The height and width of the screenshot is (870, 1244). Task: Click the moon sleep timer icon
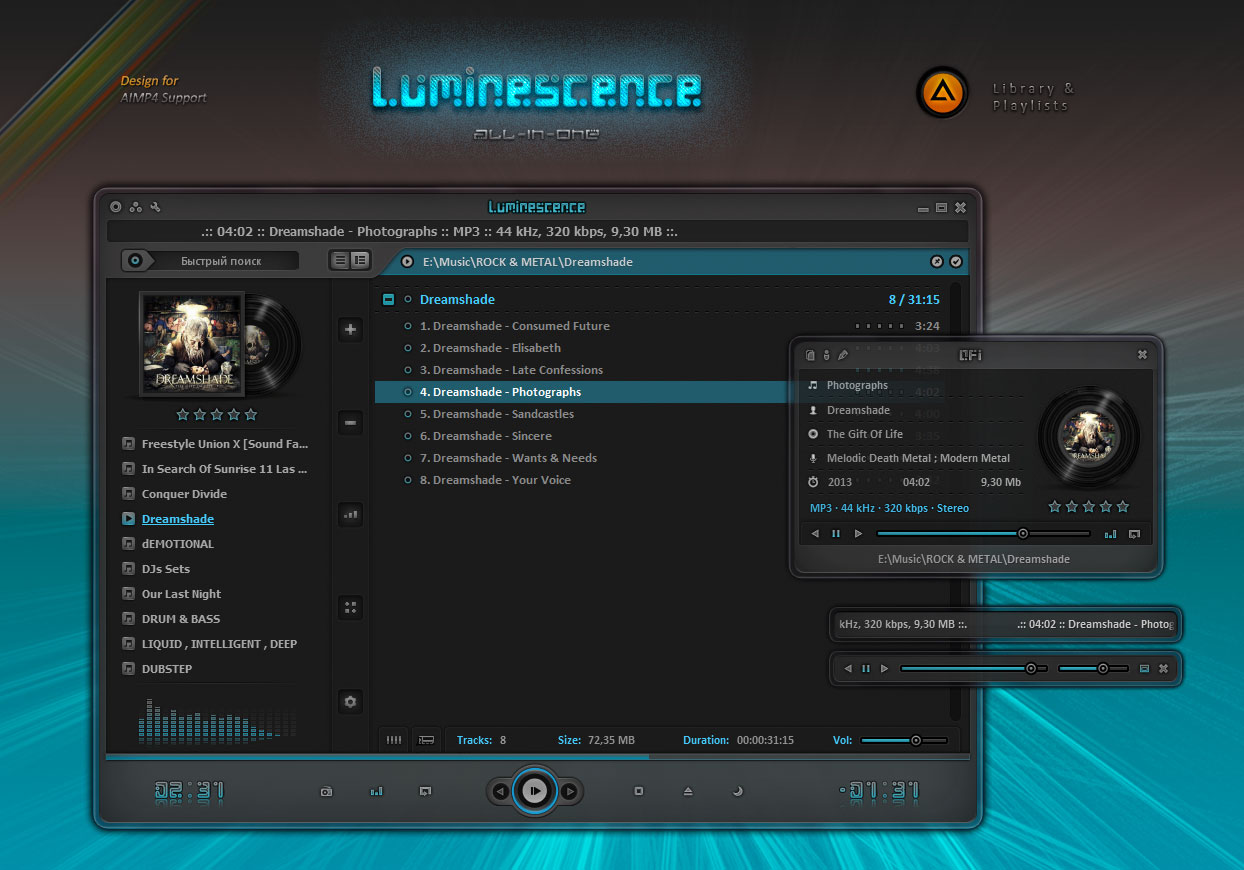coord(738,791)
